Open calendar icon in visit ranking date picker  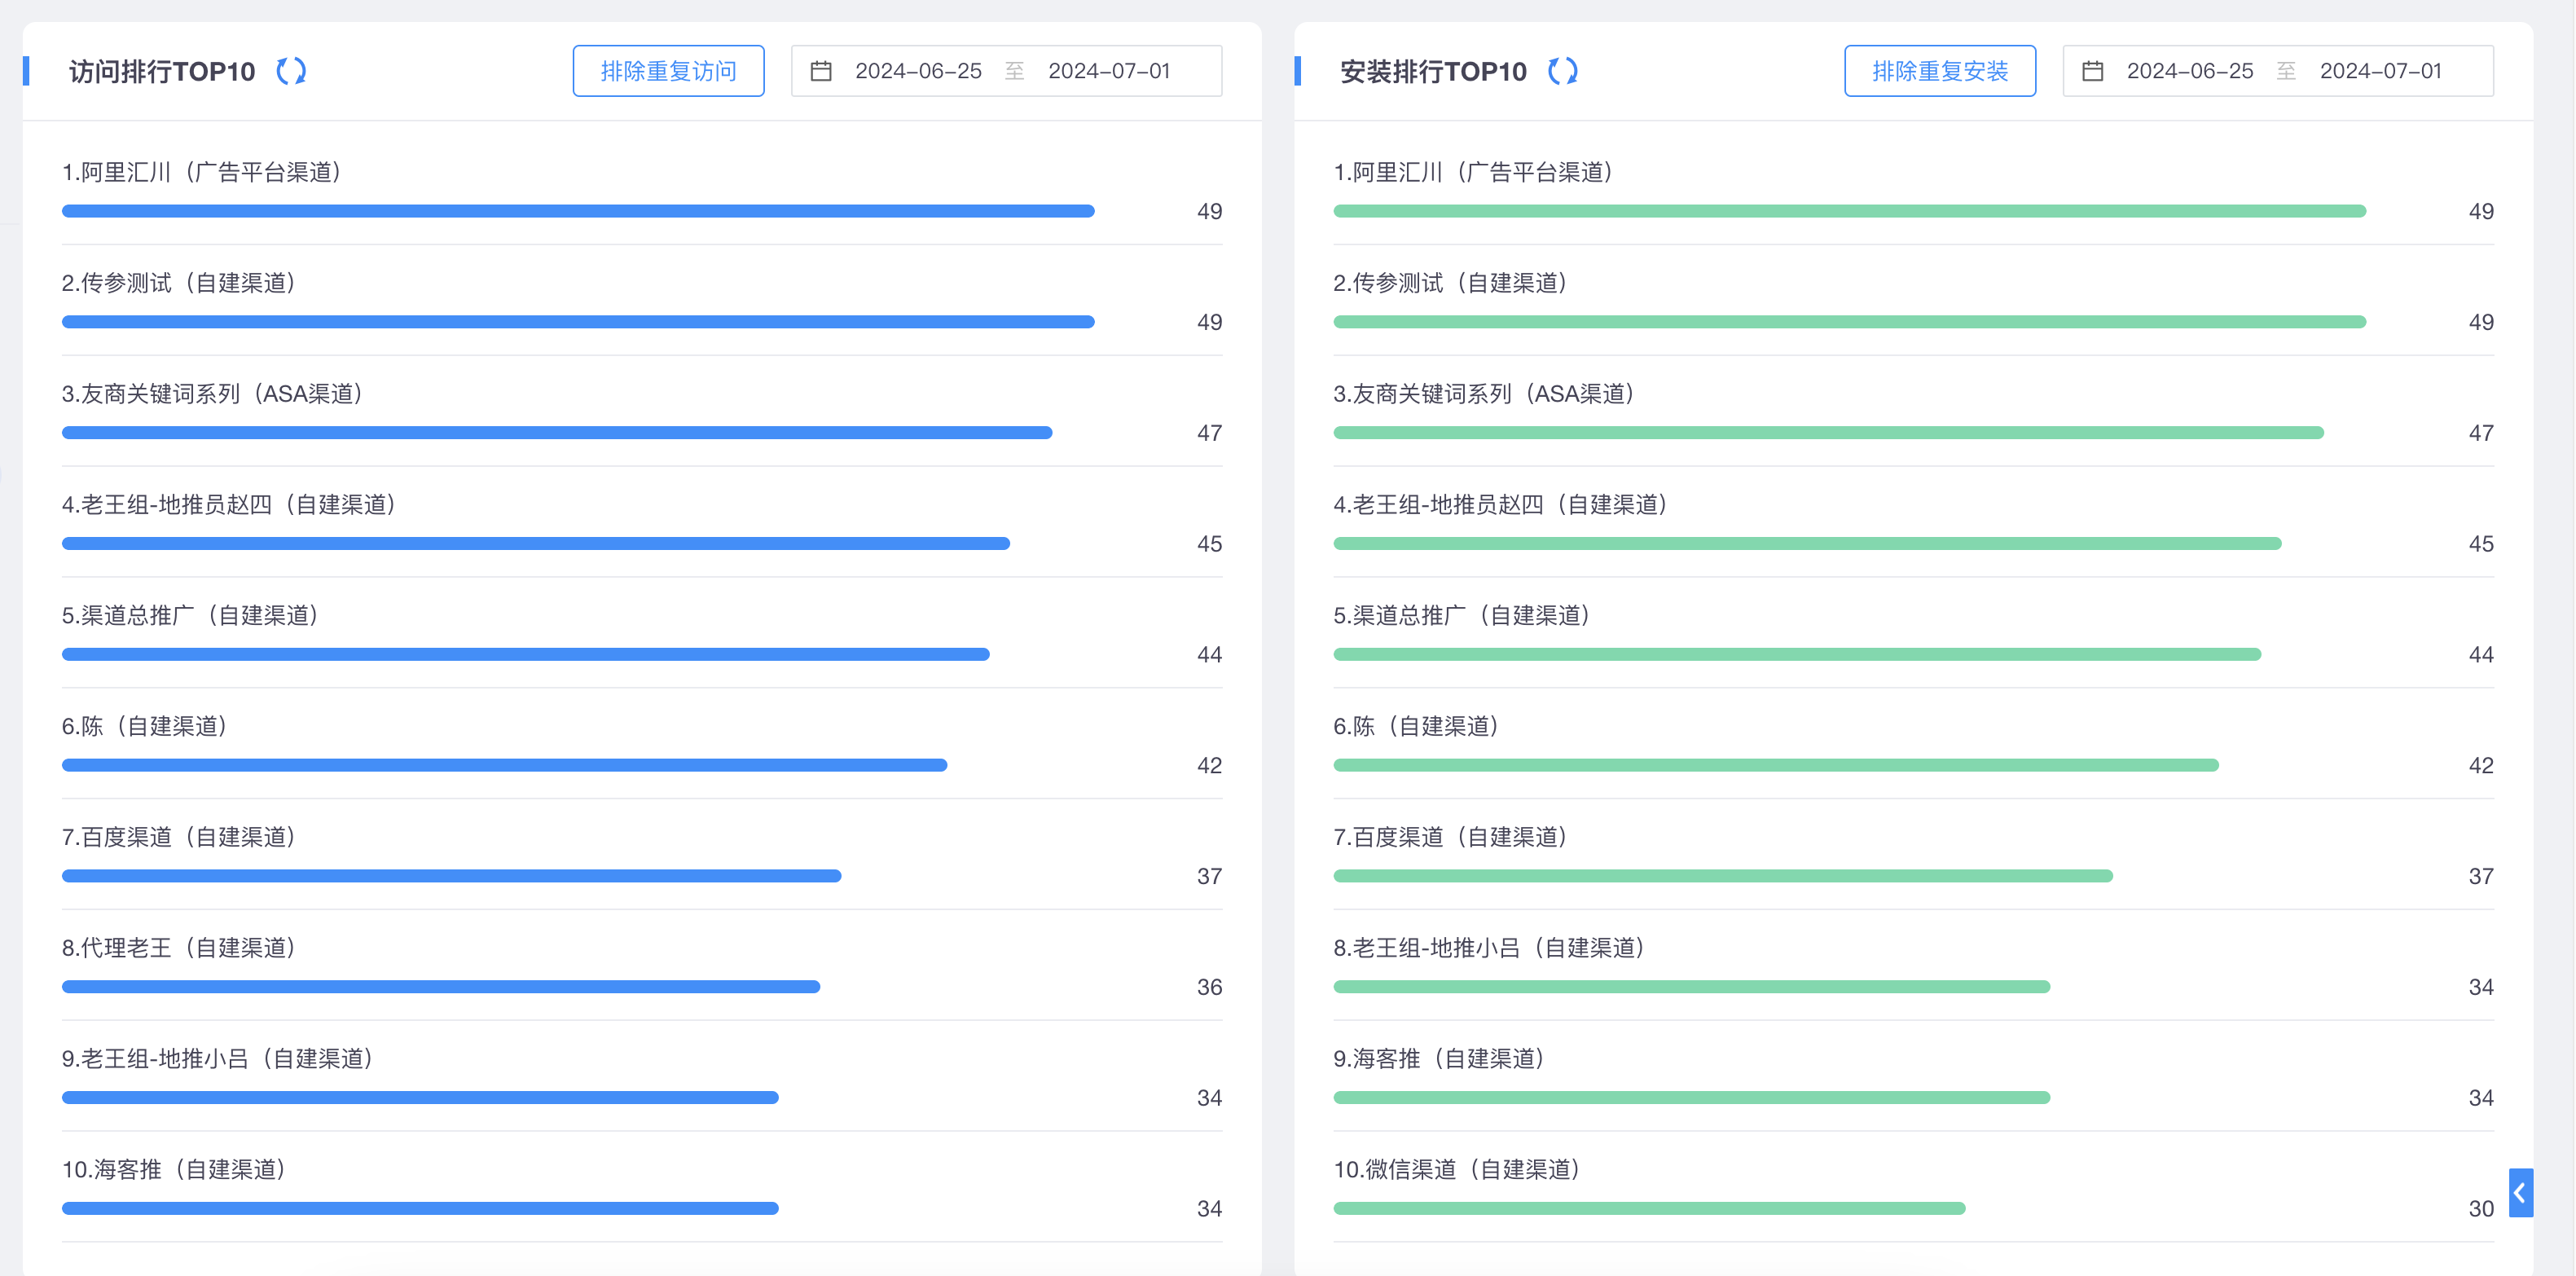821,71
